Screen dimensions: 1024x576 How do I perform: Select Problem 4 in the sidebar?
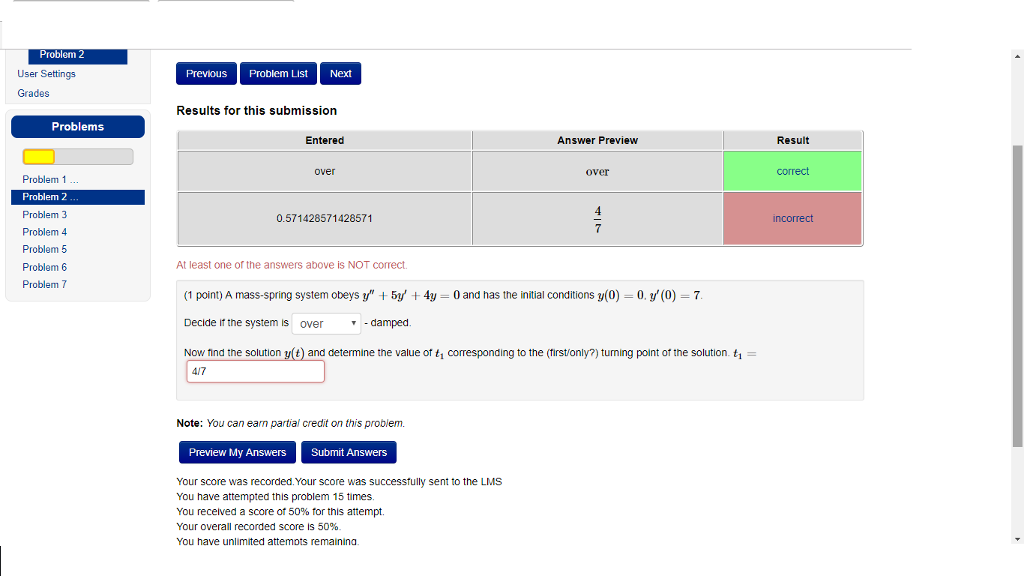pos(44,231)
